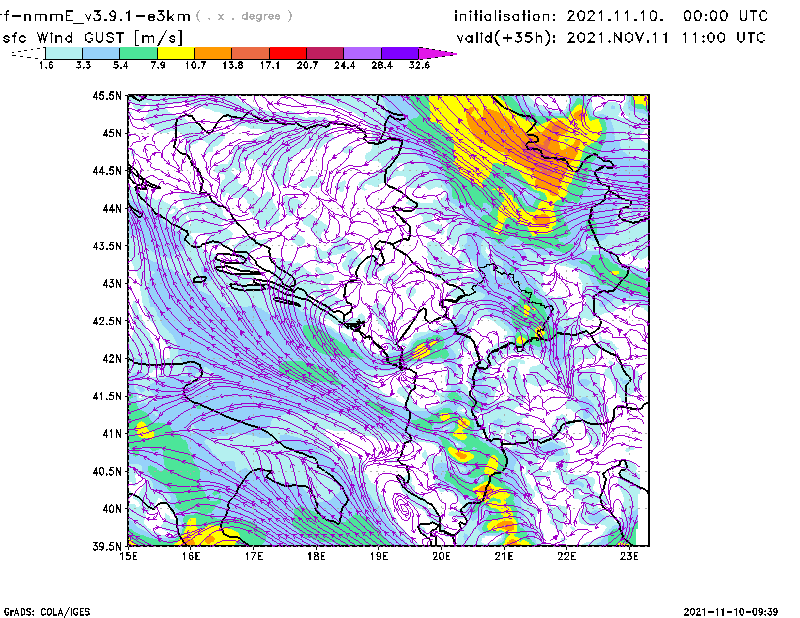The height and width of the screenshot is (618, 800).
Task: Click the valid date '2021.NOV.11'
Action: pos(617,38)
